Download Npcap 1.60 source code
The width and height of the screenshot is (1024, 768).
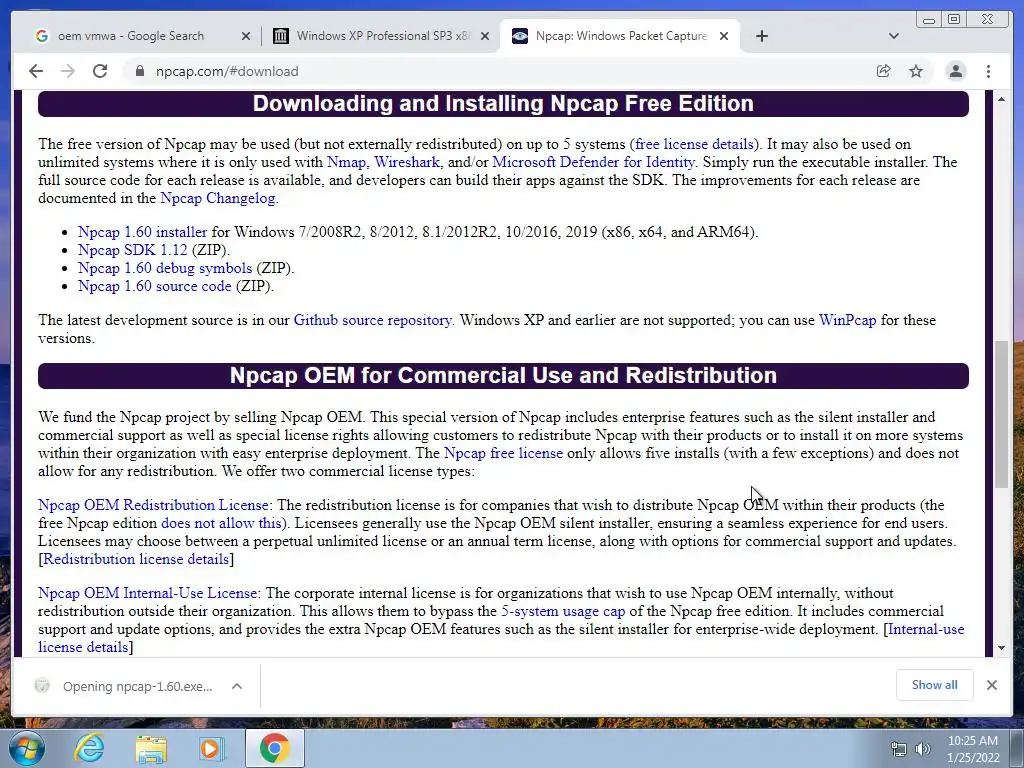pos(155,286)
